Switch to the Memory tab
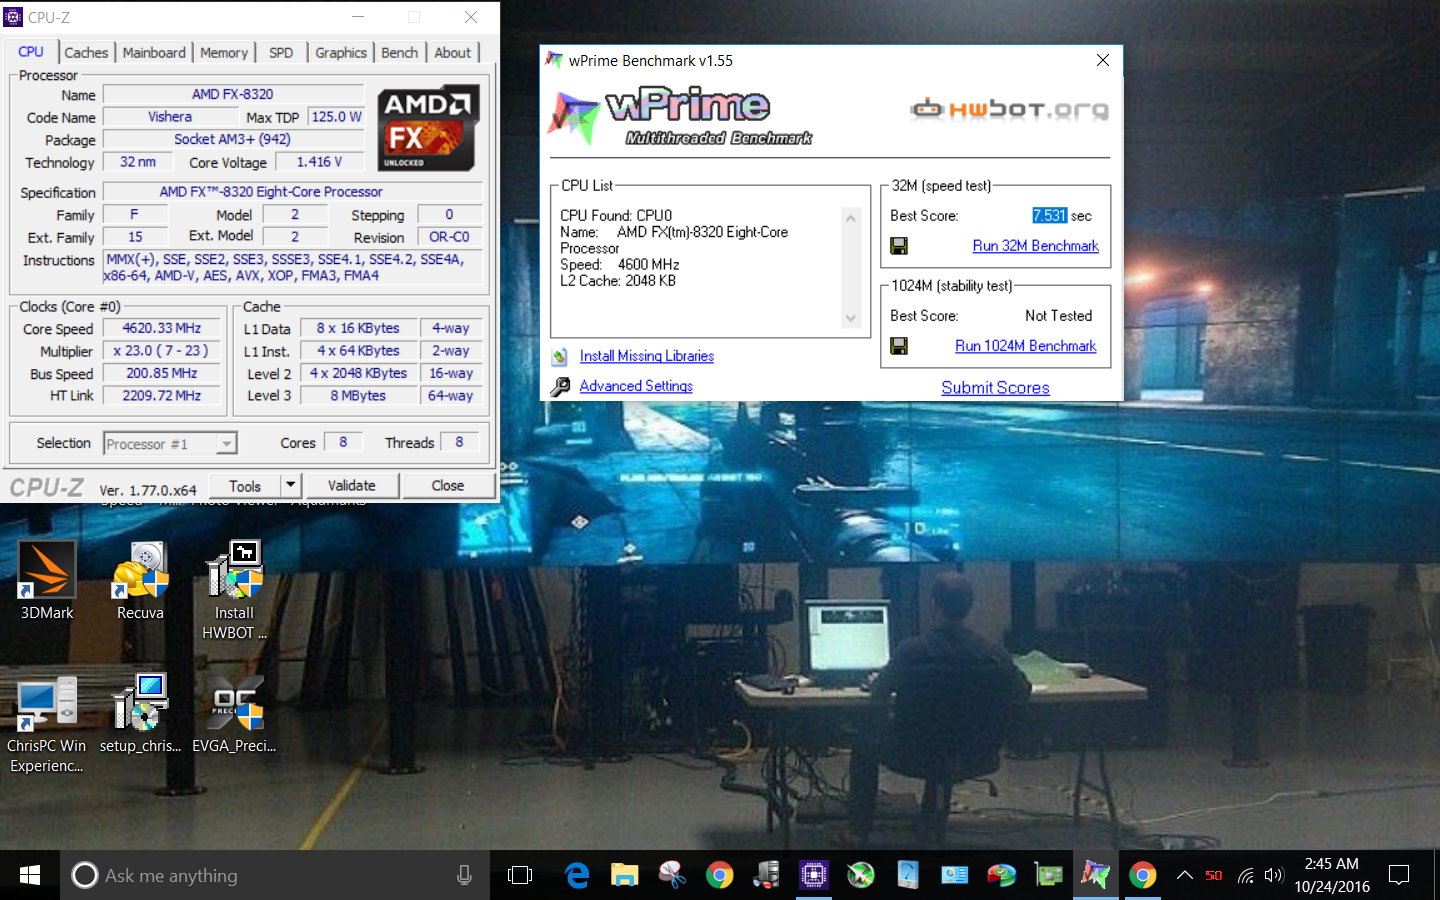The width and height of the screenshot is (1440, 900). 224,53
